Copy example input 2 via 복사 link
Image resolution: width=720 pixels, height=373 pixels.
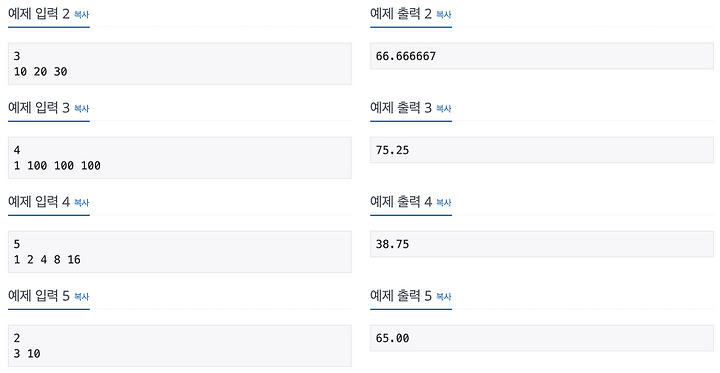pos(81,15)
